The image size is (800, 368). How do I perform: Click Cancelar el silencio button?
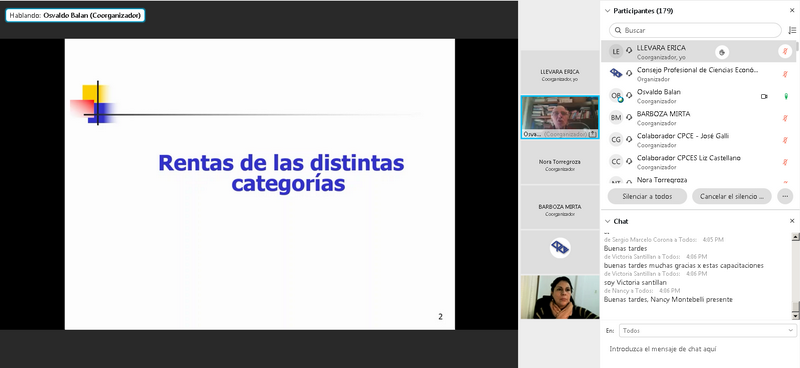[732, 196]
